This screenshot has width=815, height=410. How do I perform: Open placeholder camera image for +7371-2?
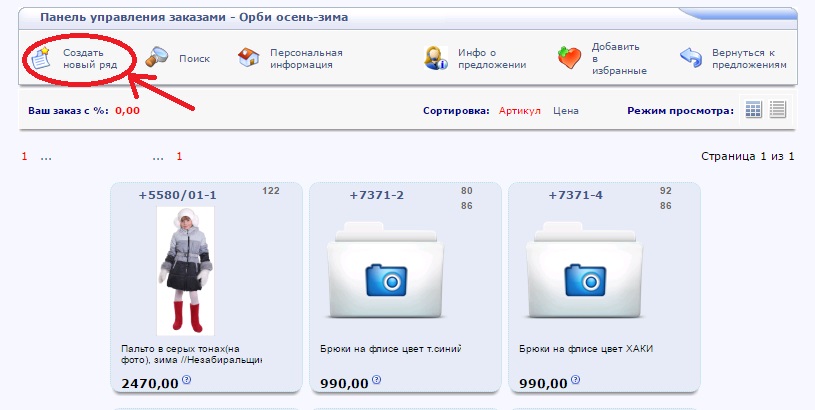click(385, 271)
